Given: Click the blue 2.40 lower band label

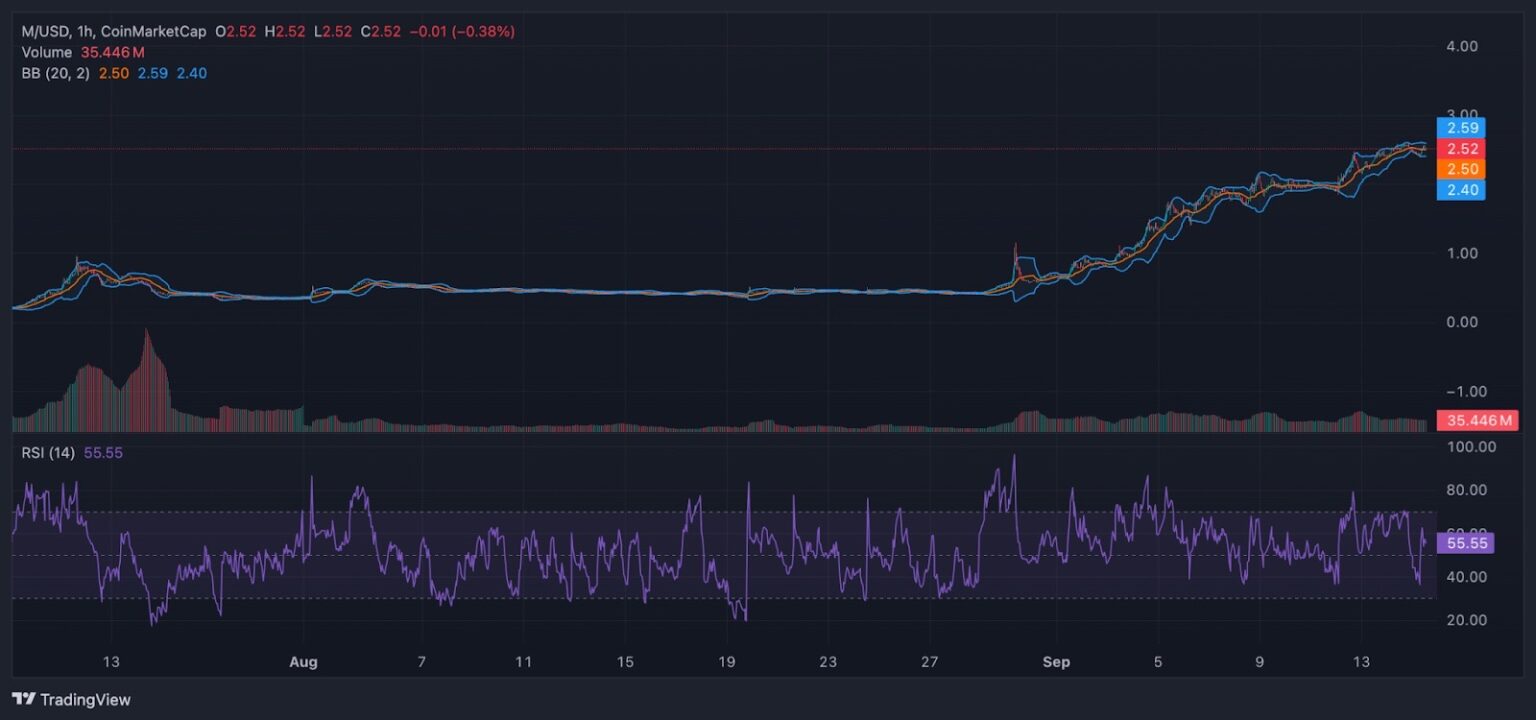Looking at the screenshot, I should 1462,190.
